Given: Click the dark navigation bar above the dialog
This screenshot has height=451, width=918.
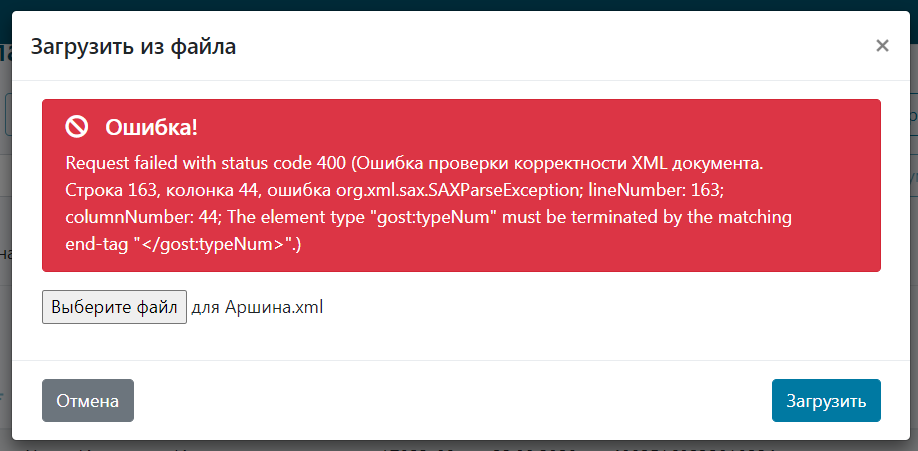Looking at the screenshot, I should pos(459,5).
